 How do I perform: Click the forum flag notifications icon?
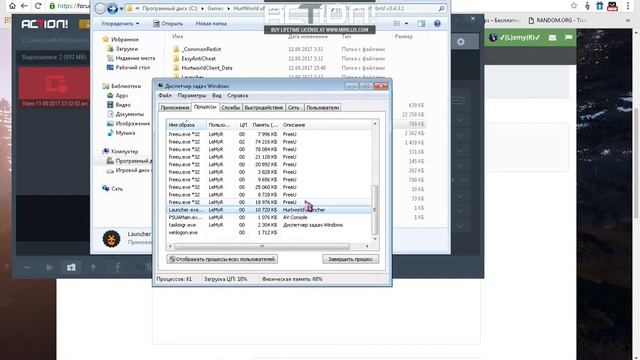569,38
